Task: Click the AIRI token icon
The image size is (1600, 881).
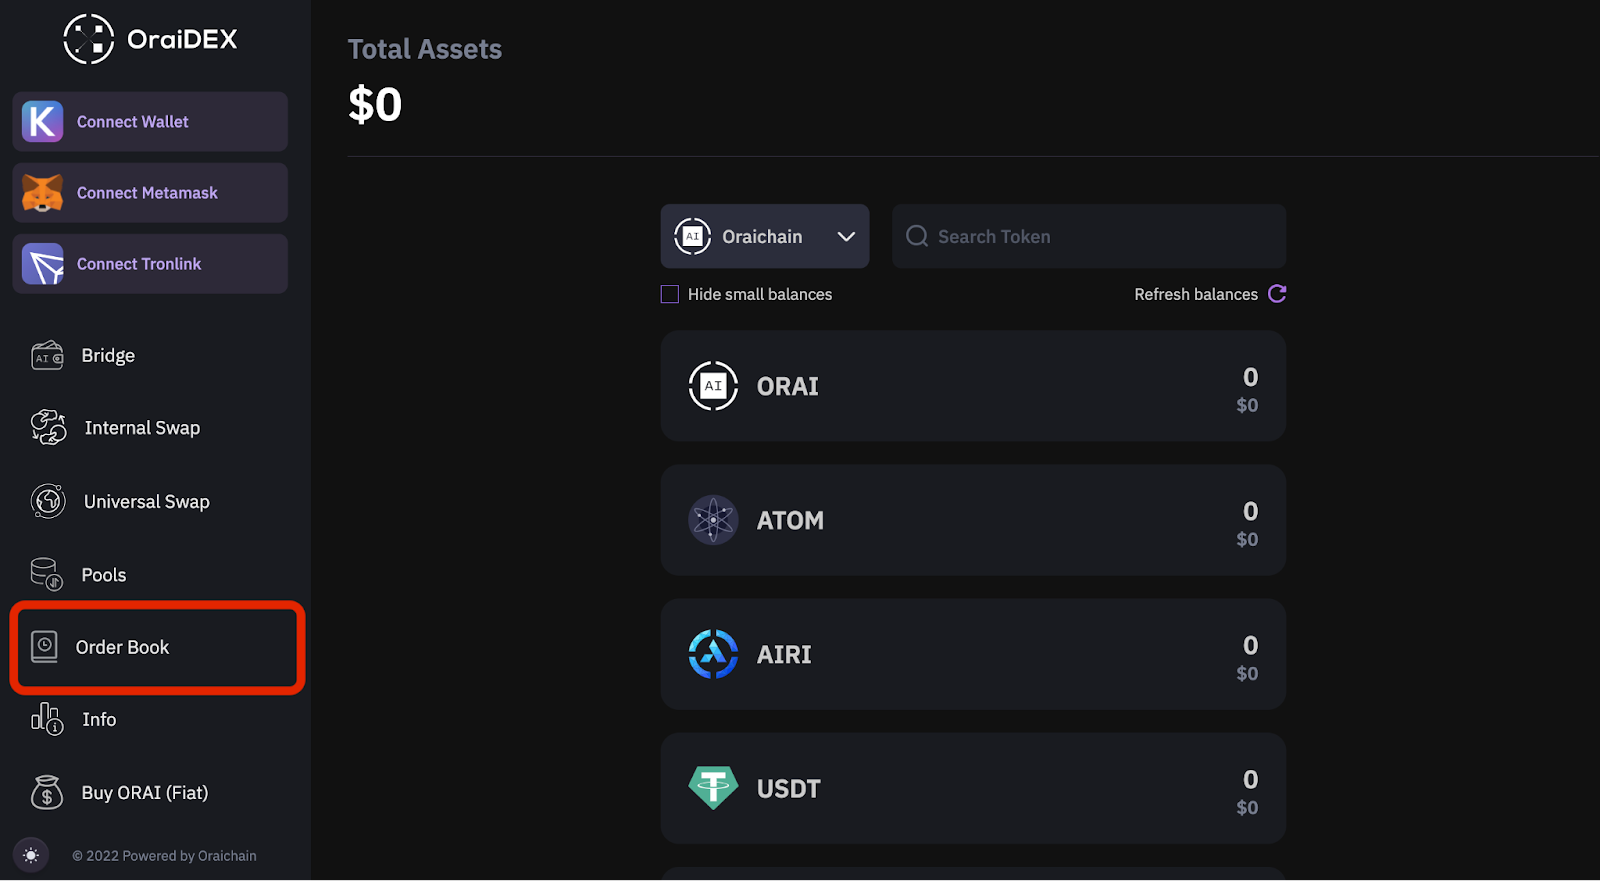Action: [x=713, y=654]
